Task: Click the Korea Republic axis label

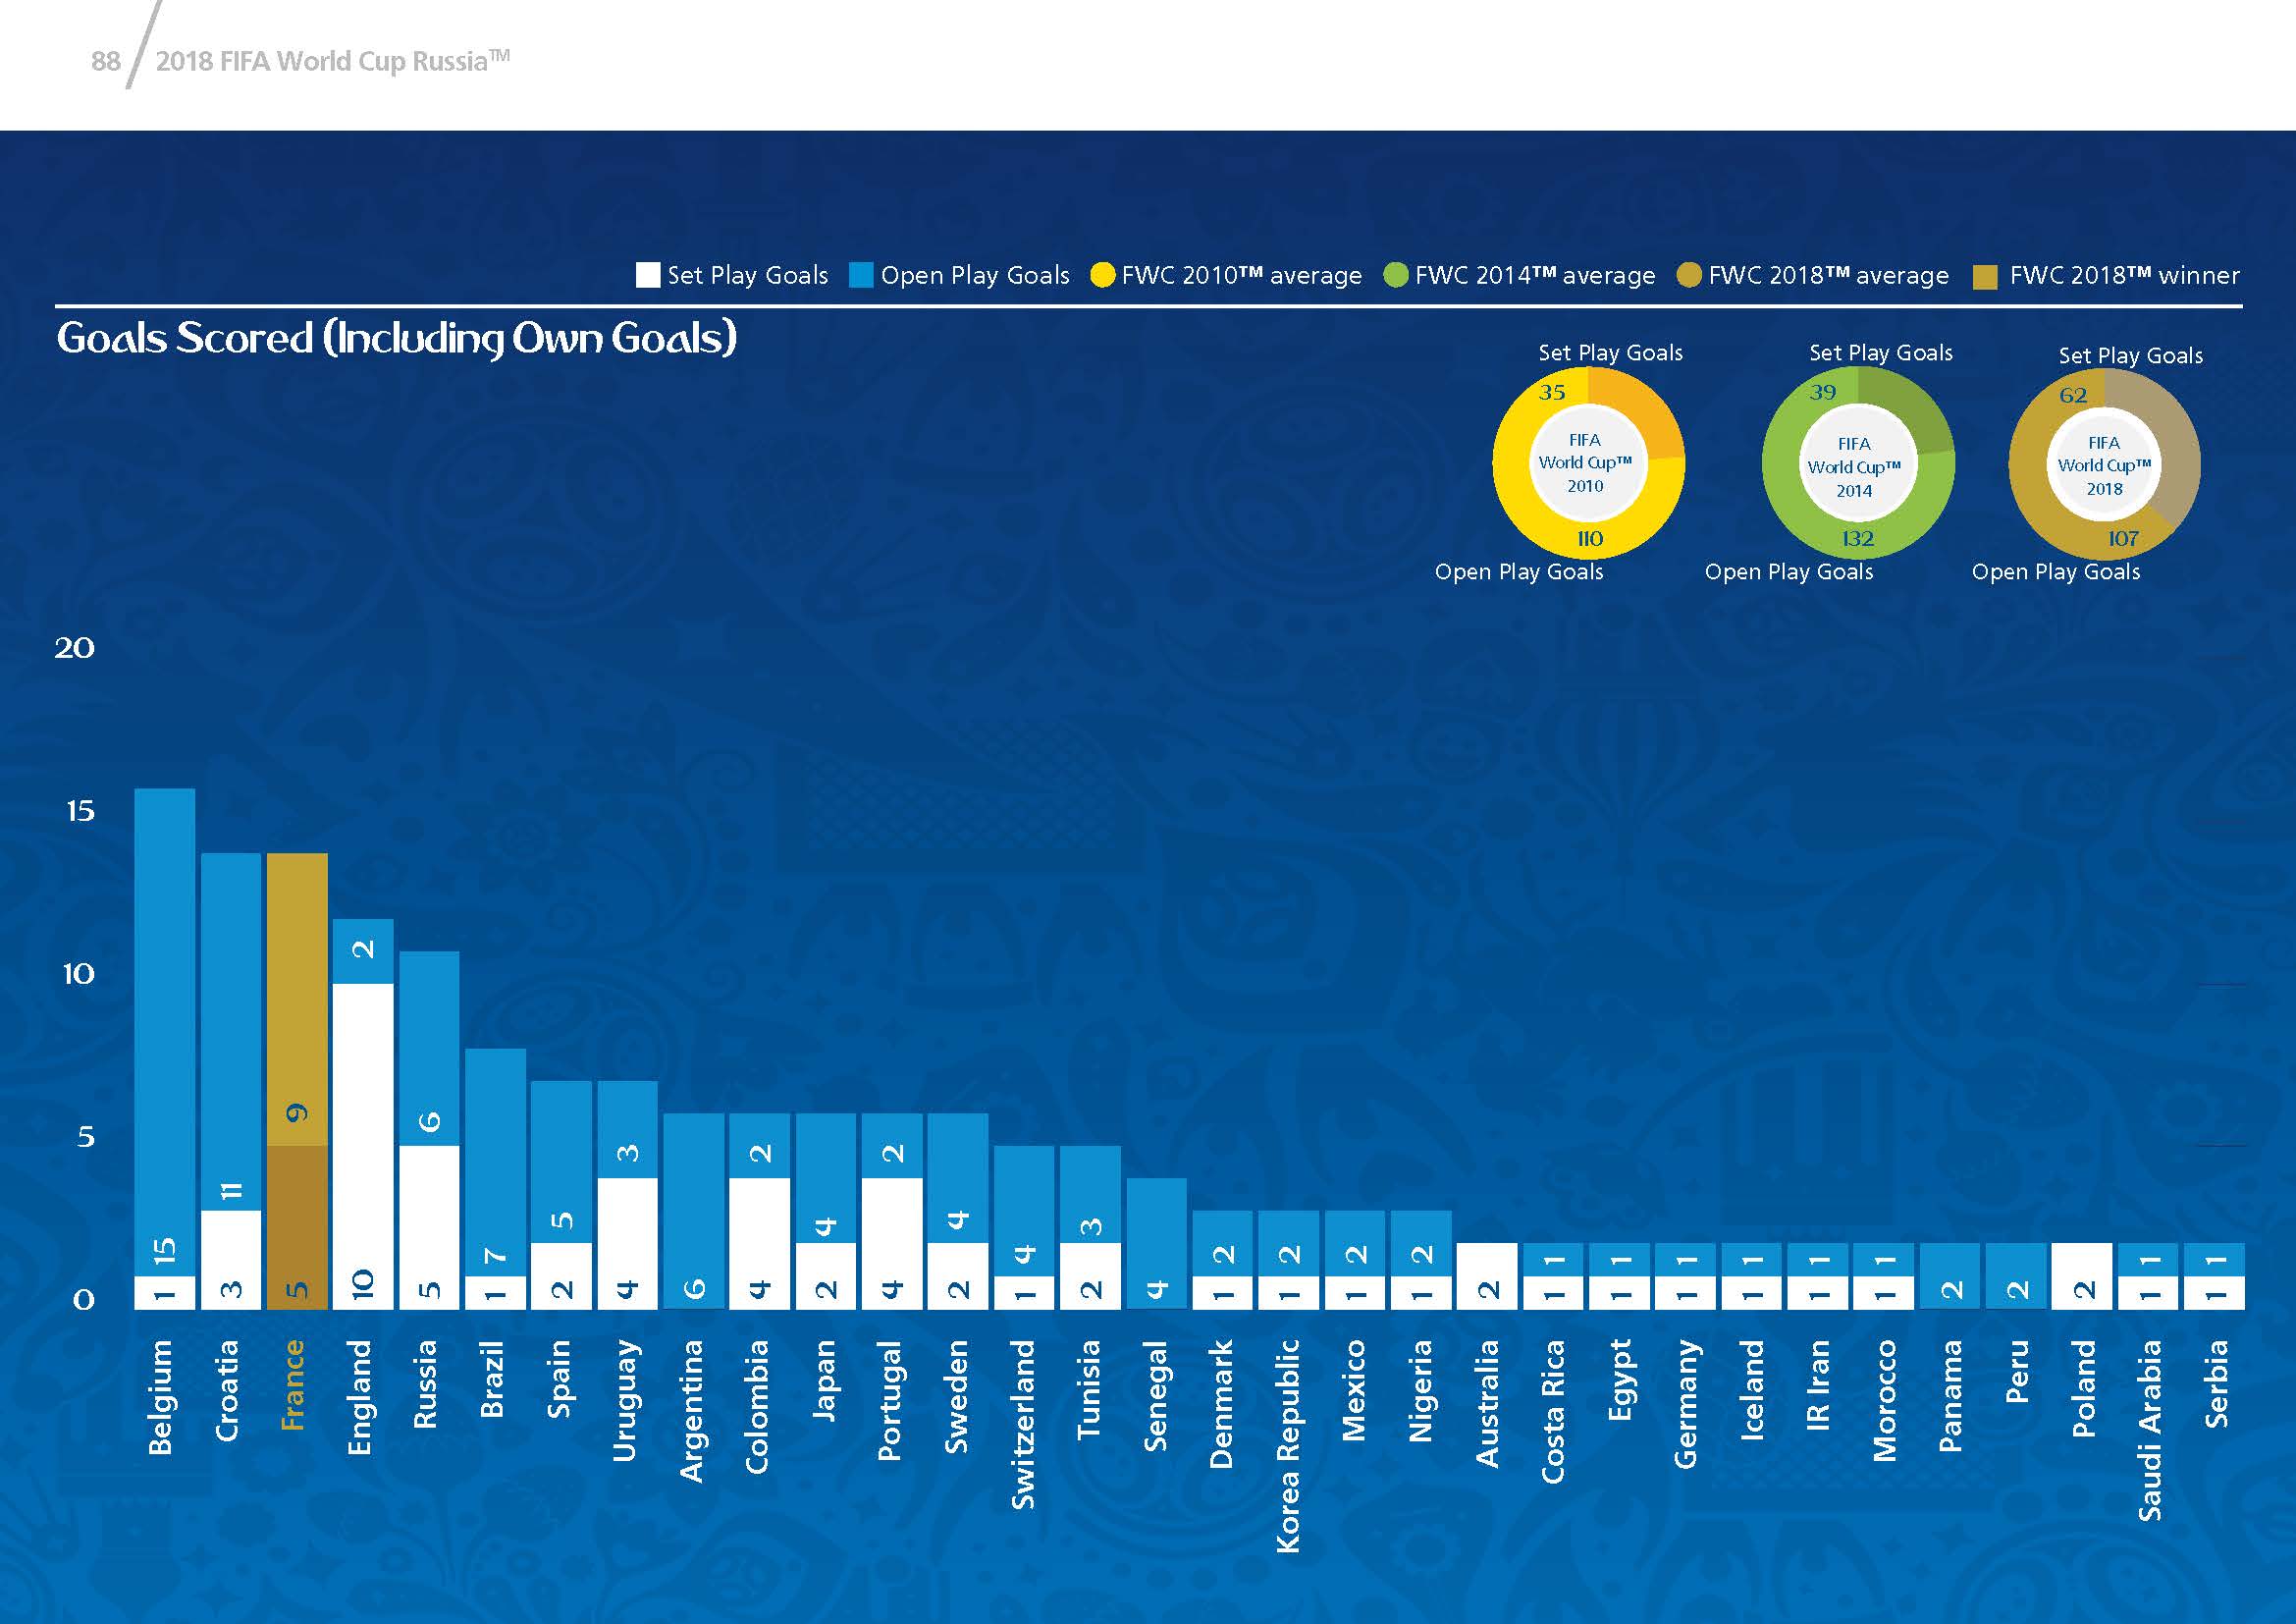Action: tap(1288, 1445)
